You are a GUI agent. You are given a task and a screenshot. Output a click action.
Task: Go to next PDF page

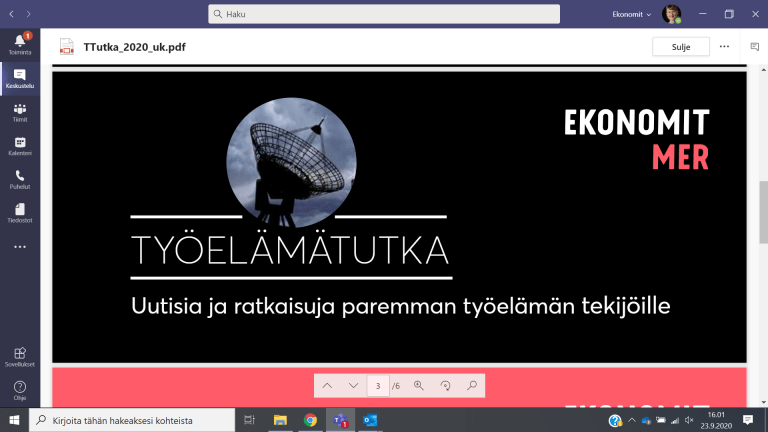(x=353, y=385)
